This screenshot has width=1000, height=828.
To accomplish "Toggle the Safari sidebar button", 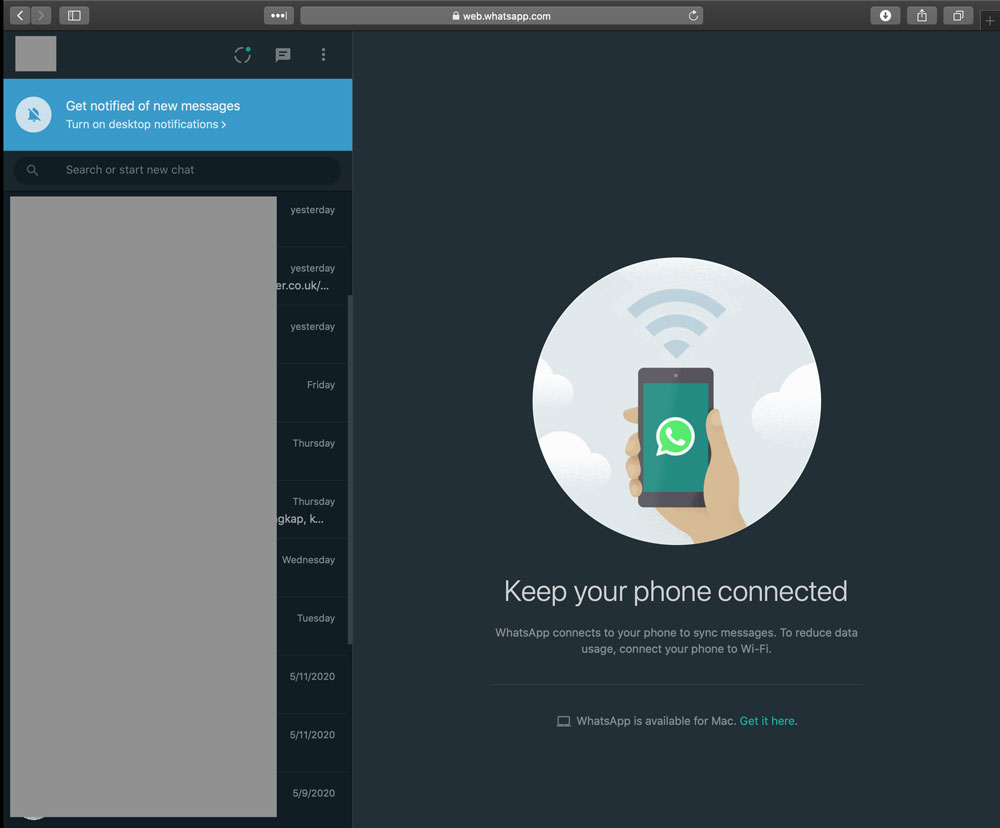I will tap(74, 15).
